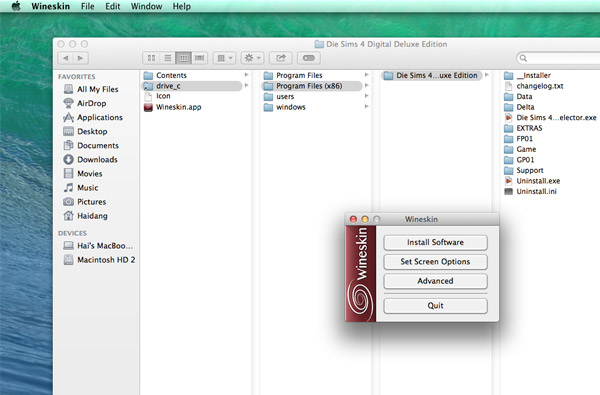
Task: Click the Set Screen Options button
Action: [x=435, y=262]
